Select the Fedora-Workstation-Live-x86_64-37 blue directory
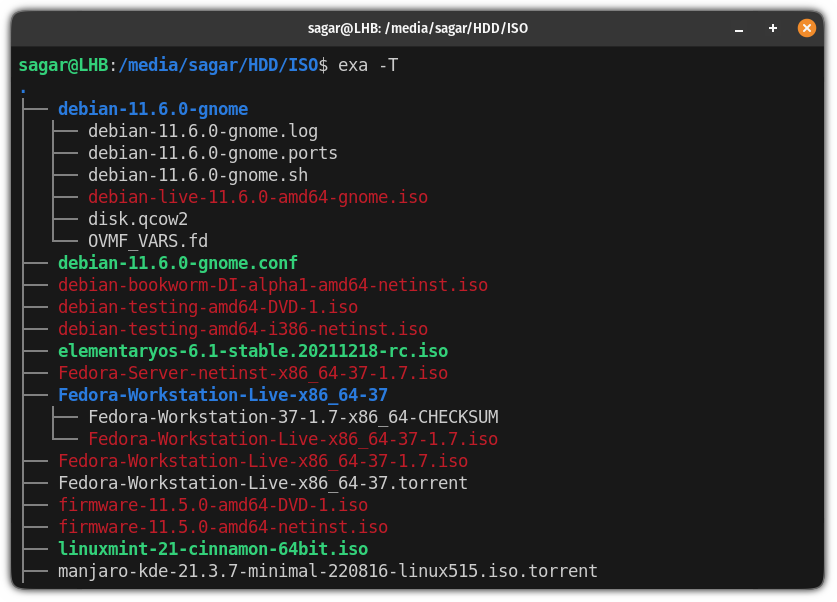 point(223,395)
